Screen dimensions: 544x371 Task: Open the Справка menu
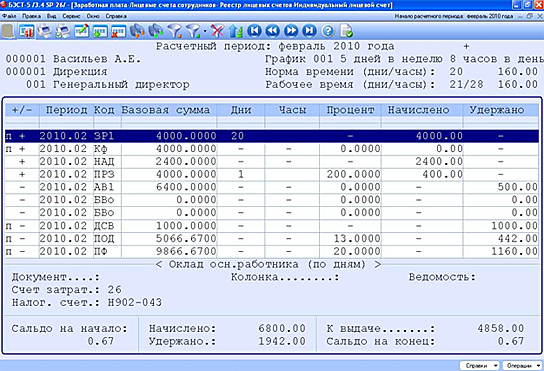[116, 16]
